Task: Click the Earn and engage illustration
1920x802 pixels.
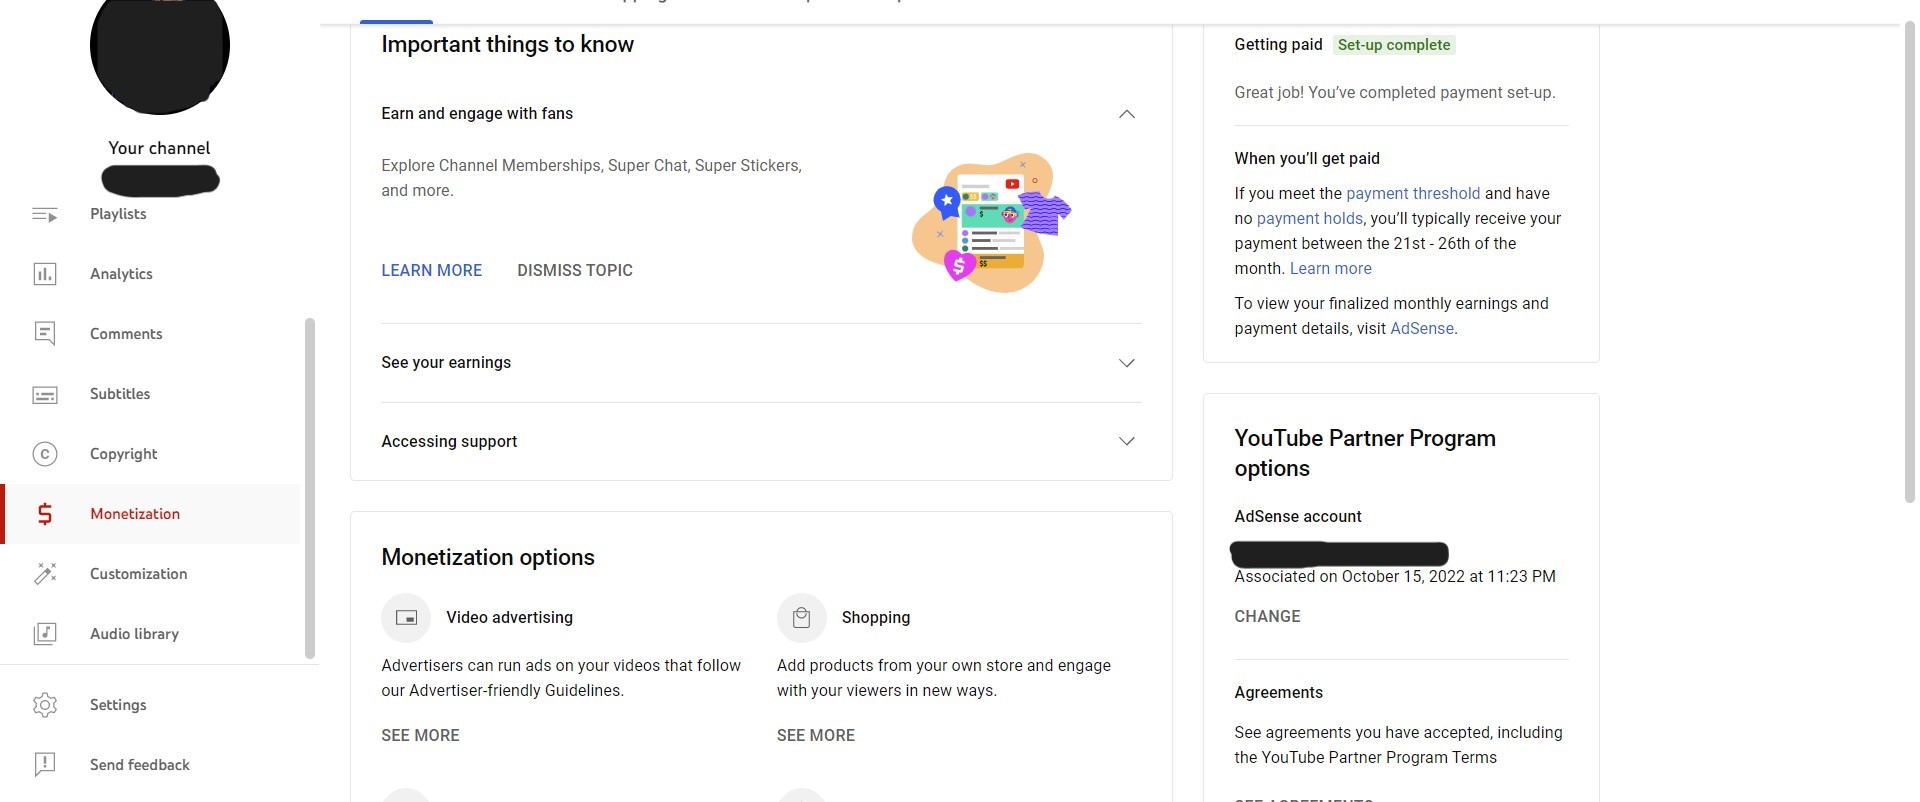Action: click(x=990, y=223)
